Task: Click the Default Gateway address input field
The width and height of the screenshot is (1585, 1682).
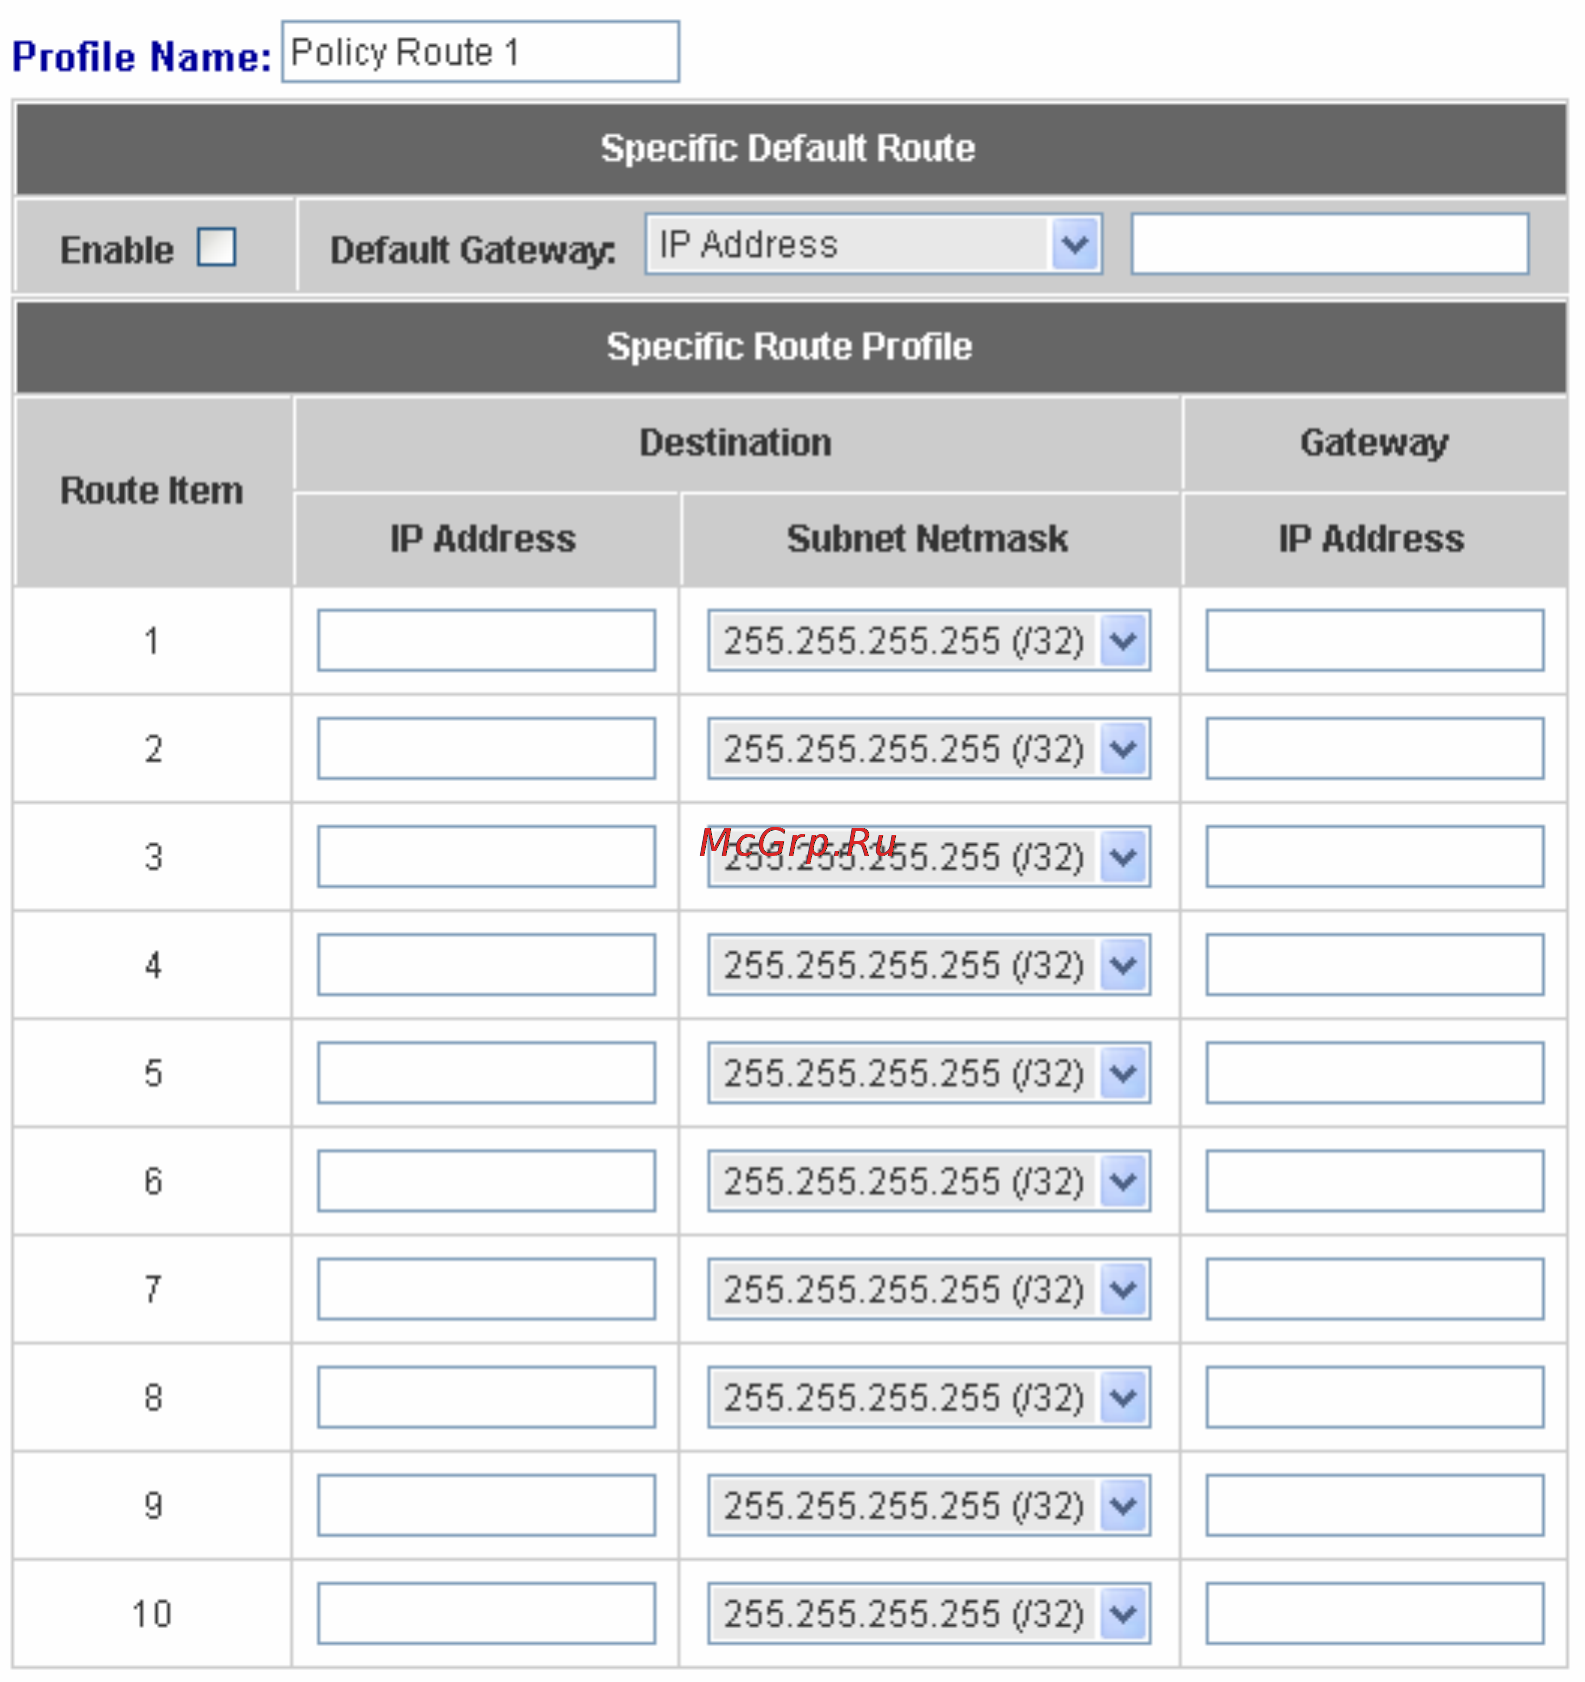Action: 1329,243
